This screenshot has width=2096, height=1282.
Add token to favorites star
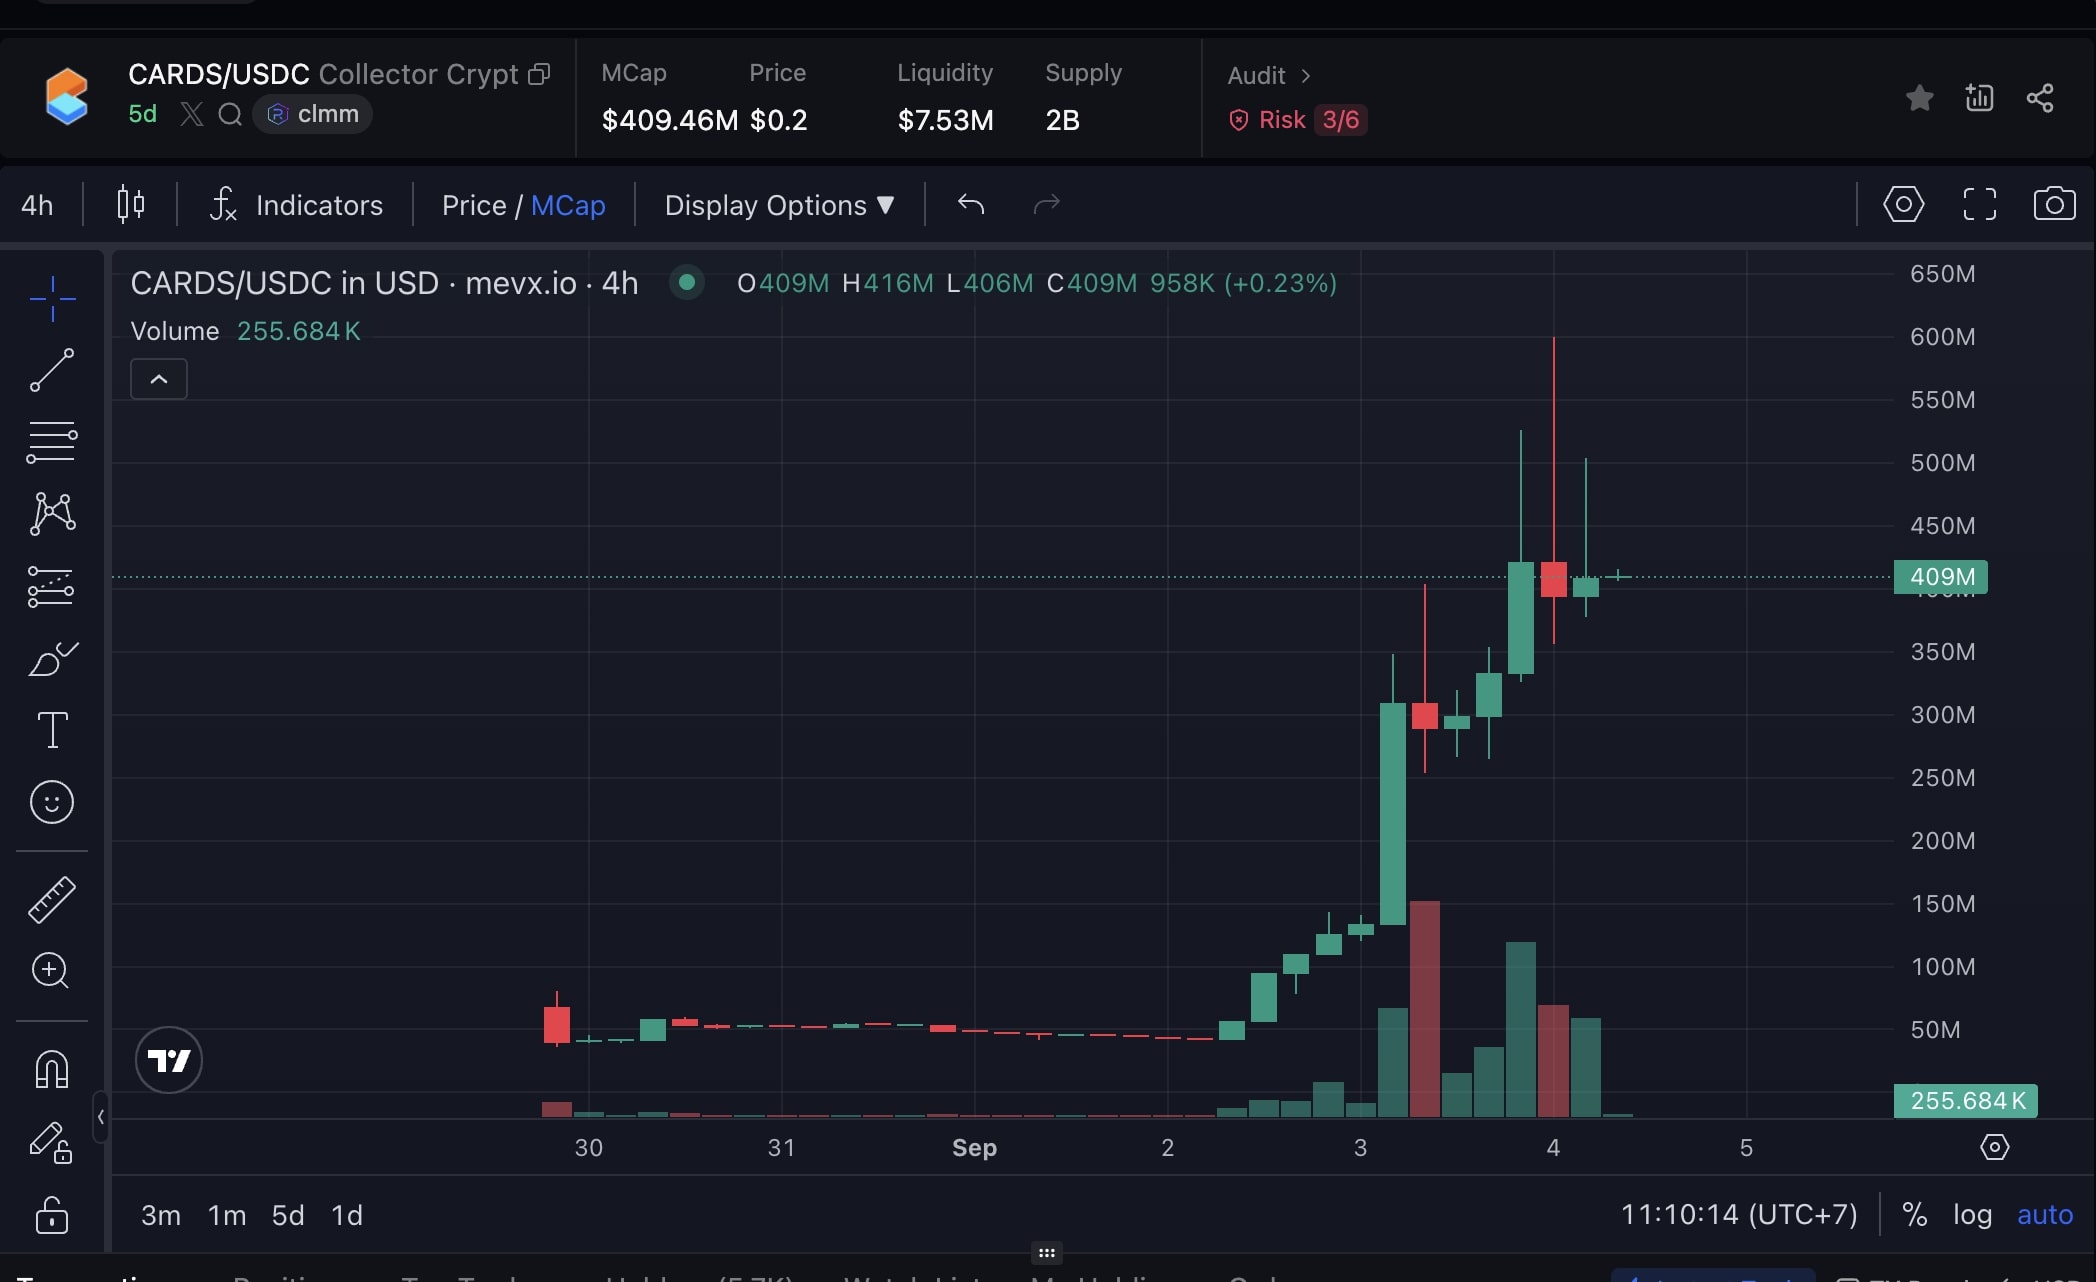pyautogui.click(x=1919, y=98)
